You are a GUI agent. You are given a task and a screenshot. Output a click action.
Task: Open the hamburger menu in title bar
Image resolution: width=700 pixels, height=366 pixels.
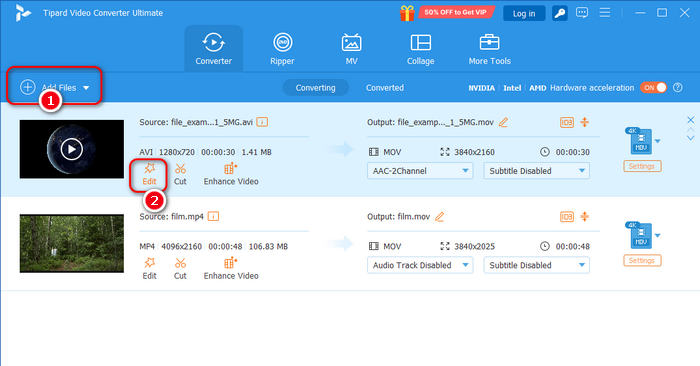[605, 12]
